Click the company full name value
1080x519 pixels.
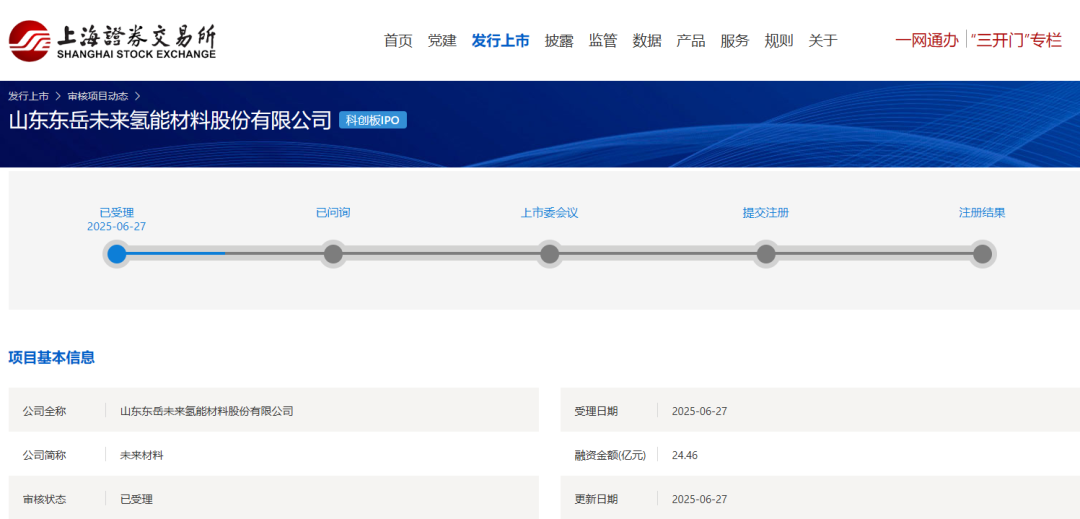click(x=207, y=411)
